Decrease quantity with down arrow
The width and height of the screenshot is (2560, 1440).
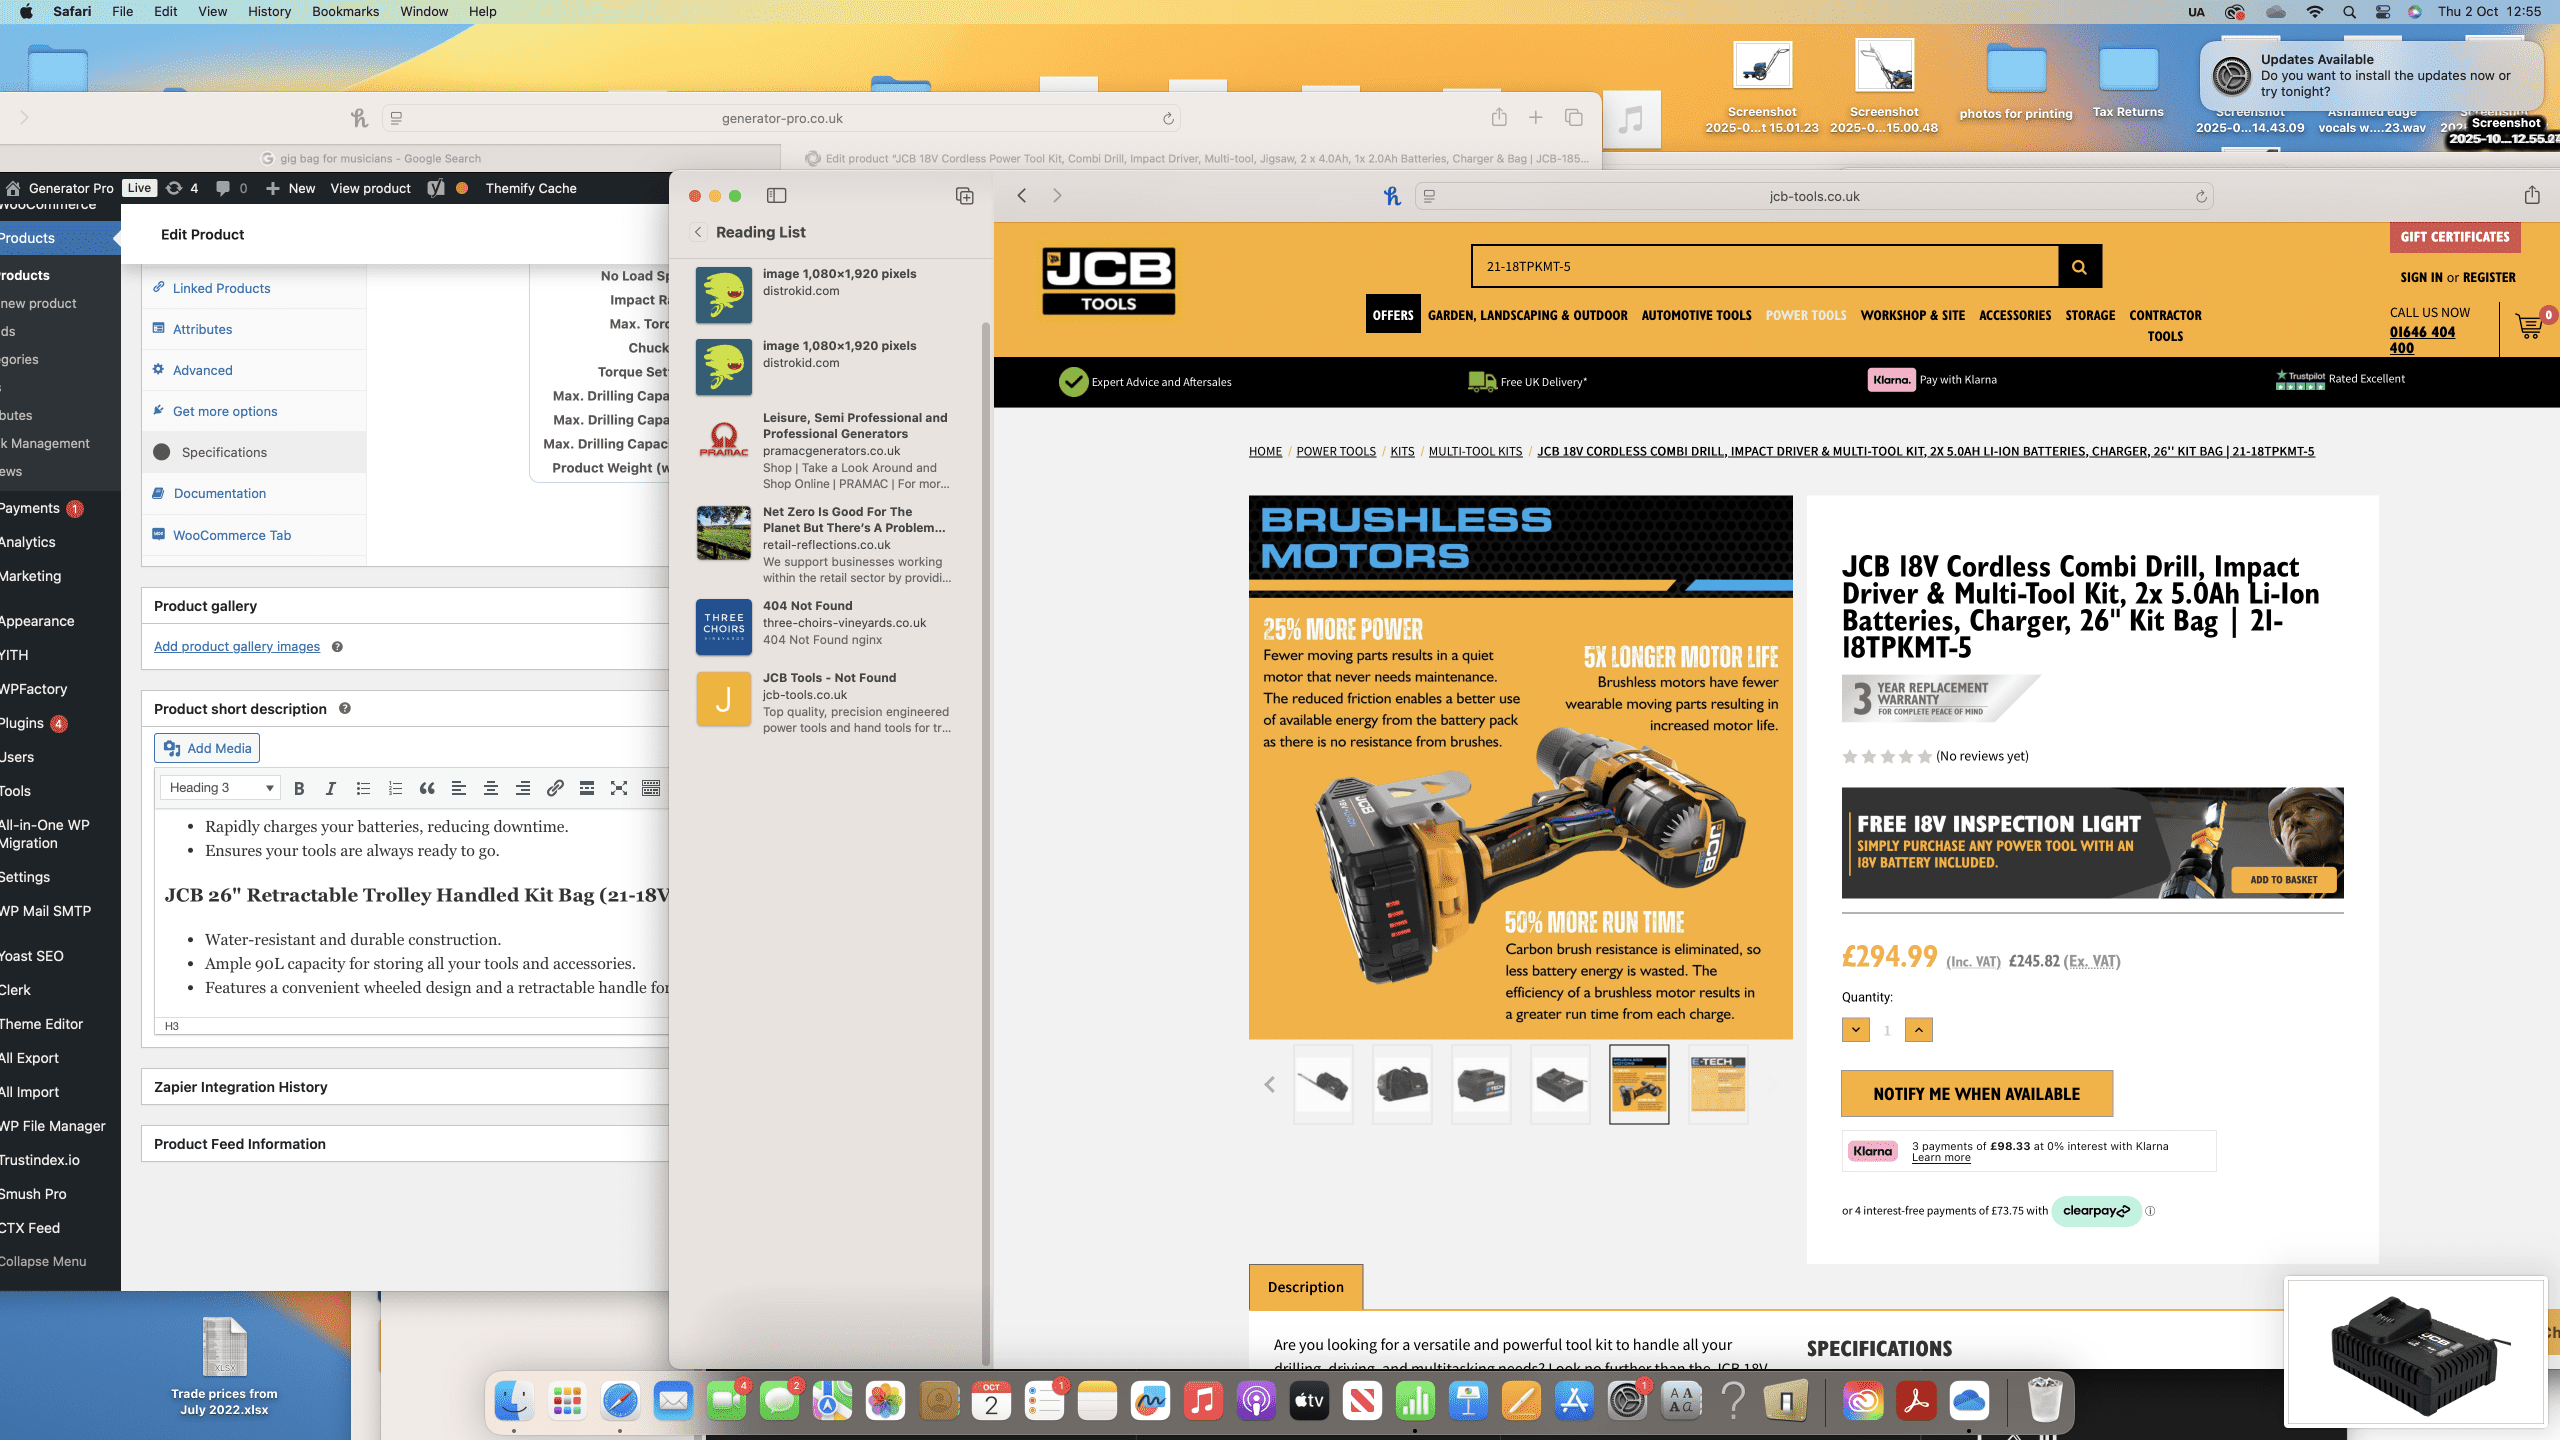coord(1856,1030)
